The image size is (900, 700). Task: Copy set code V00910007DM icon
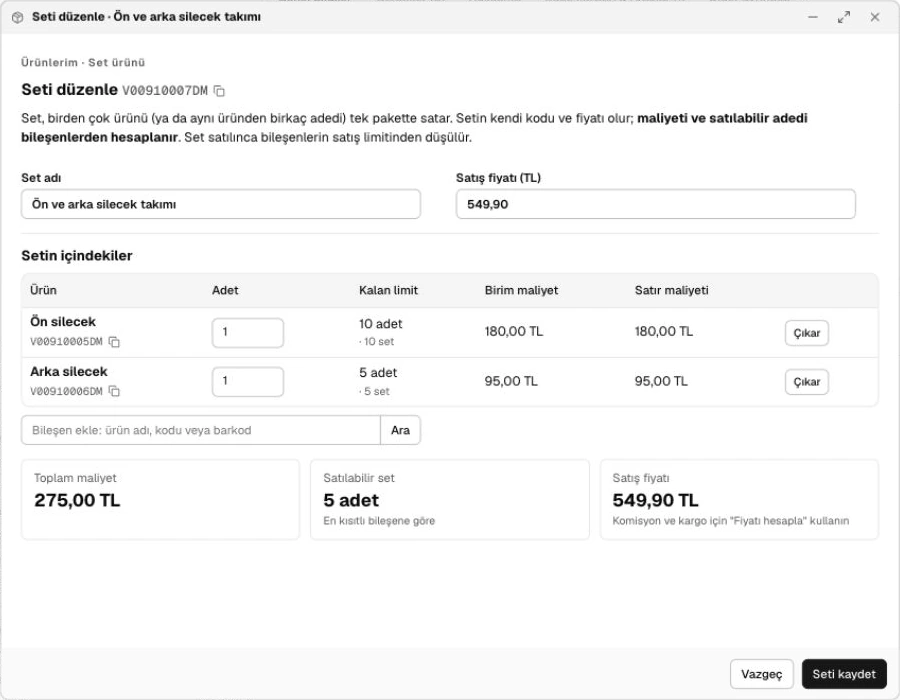[x=219, y=91]
